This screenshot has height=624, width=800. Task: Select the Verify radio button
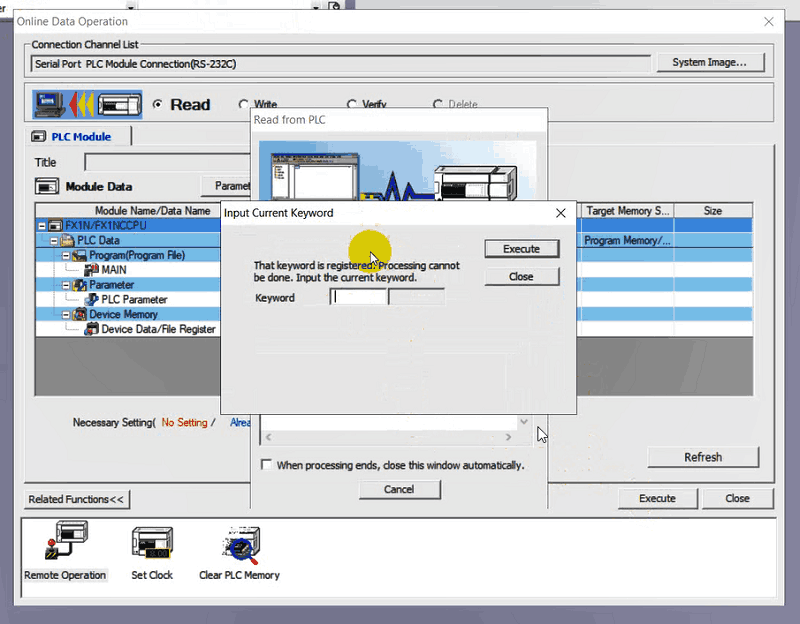click(352, 104)
